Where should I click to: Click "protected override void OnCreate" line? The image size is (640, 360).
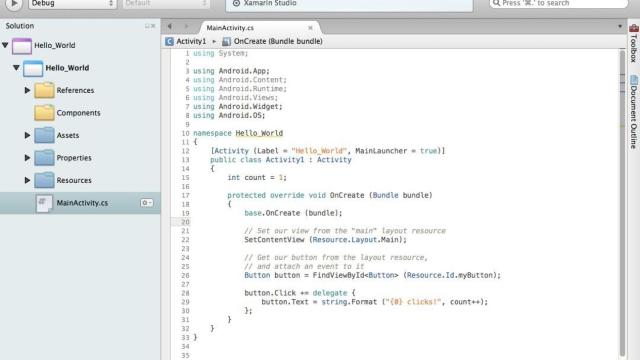pyautogui.click(x=330, y=196)
